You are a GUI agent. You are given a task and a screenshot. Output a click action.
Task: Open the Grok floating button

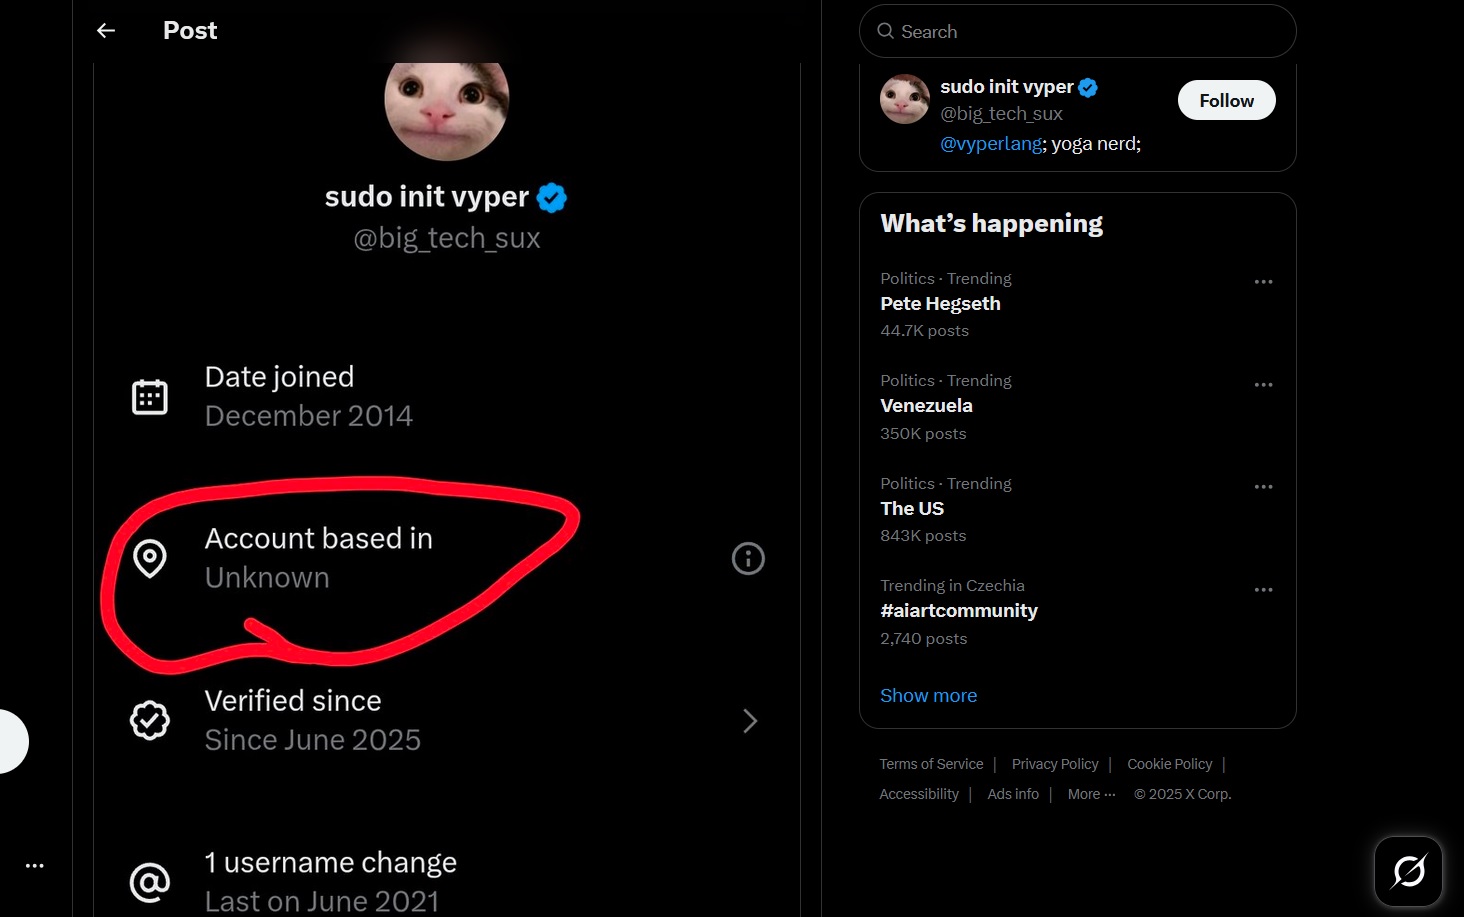pyautogui.click(x=1408, y=871)
